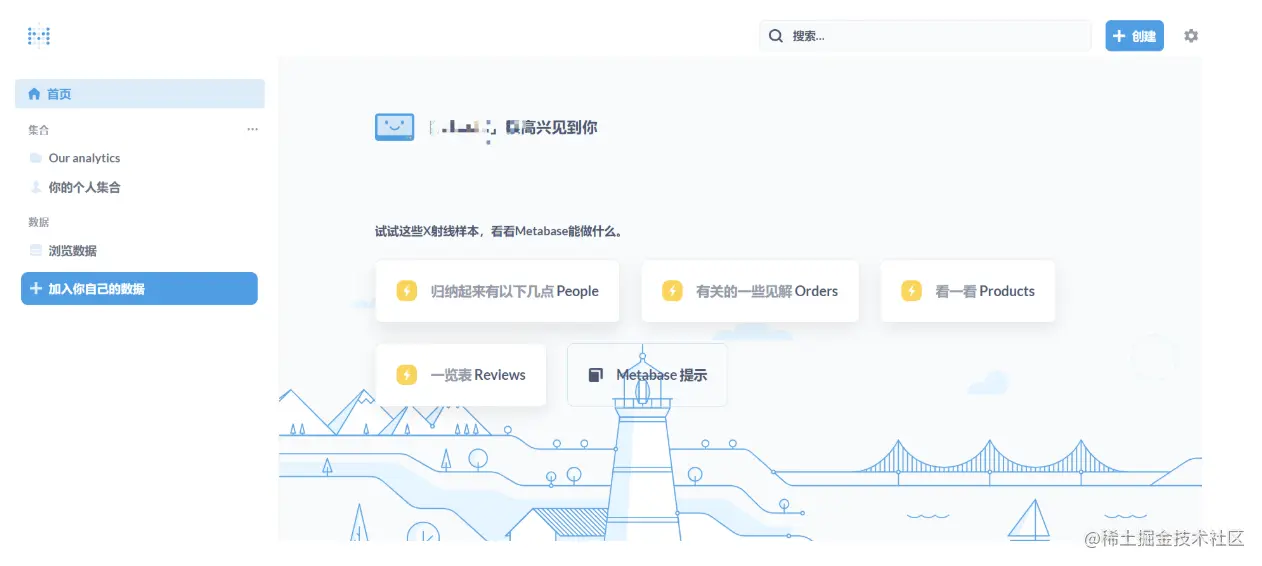Image resolution: width=1262 pixels, height=566 pixels.
Task: Click the home icon beside 首页
Action: click(x=34, y=94)
